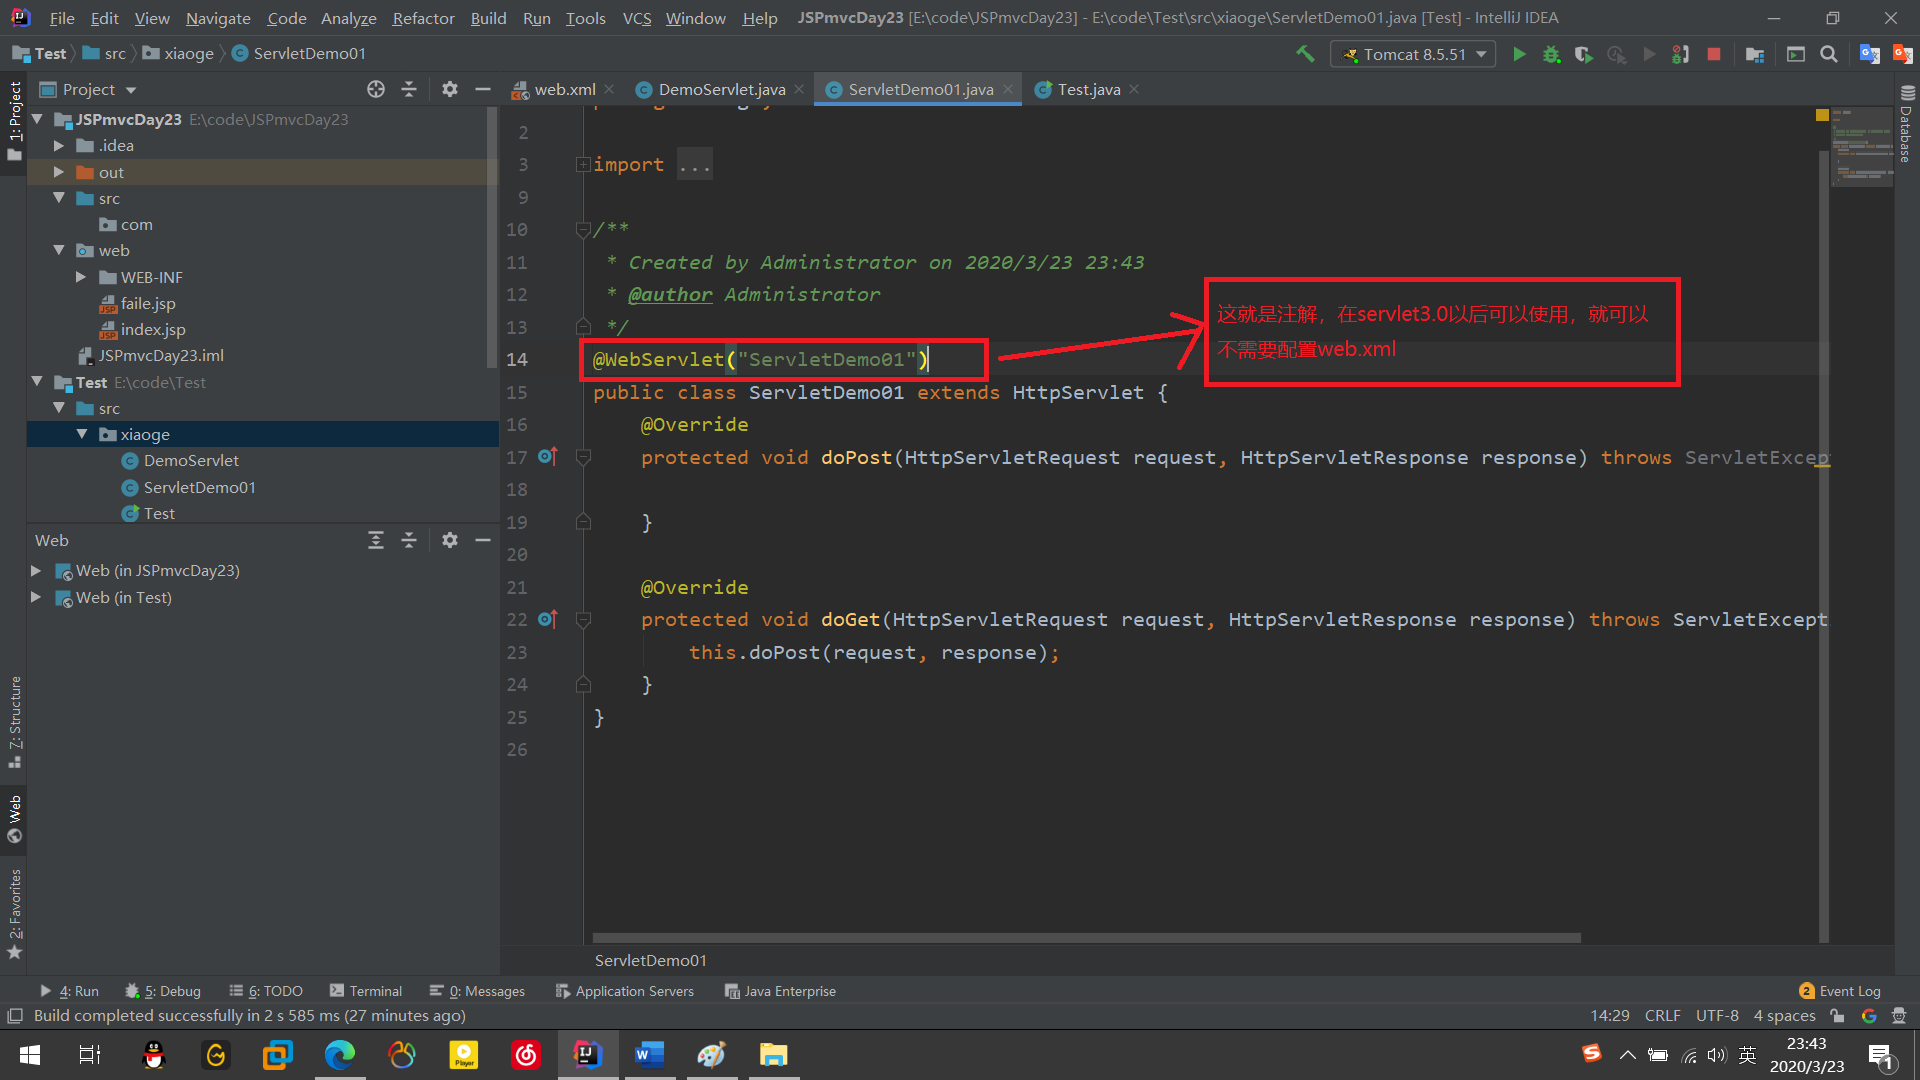Viewport: 1920px width, 1080px height.
Task: Open Event Log in status bar
Action: (1840, 991)
